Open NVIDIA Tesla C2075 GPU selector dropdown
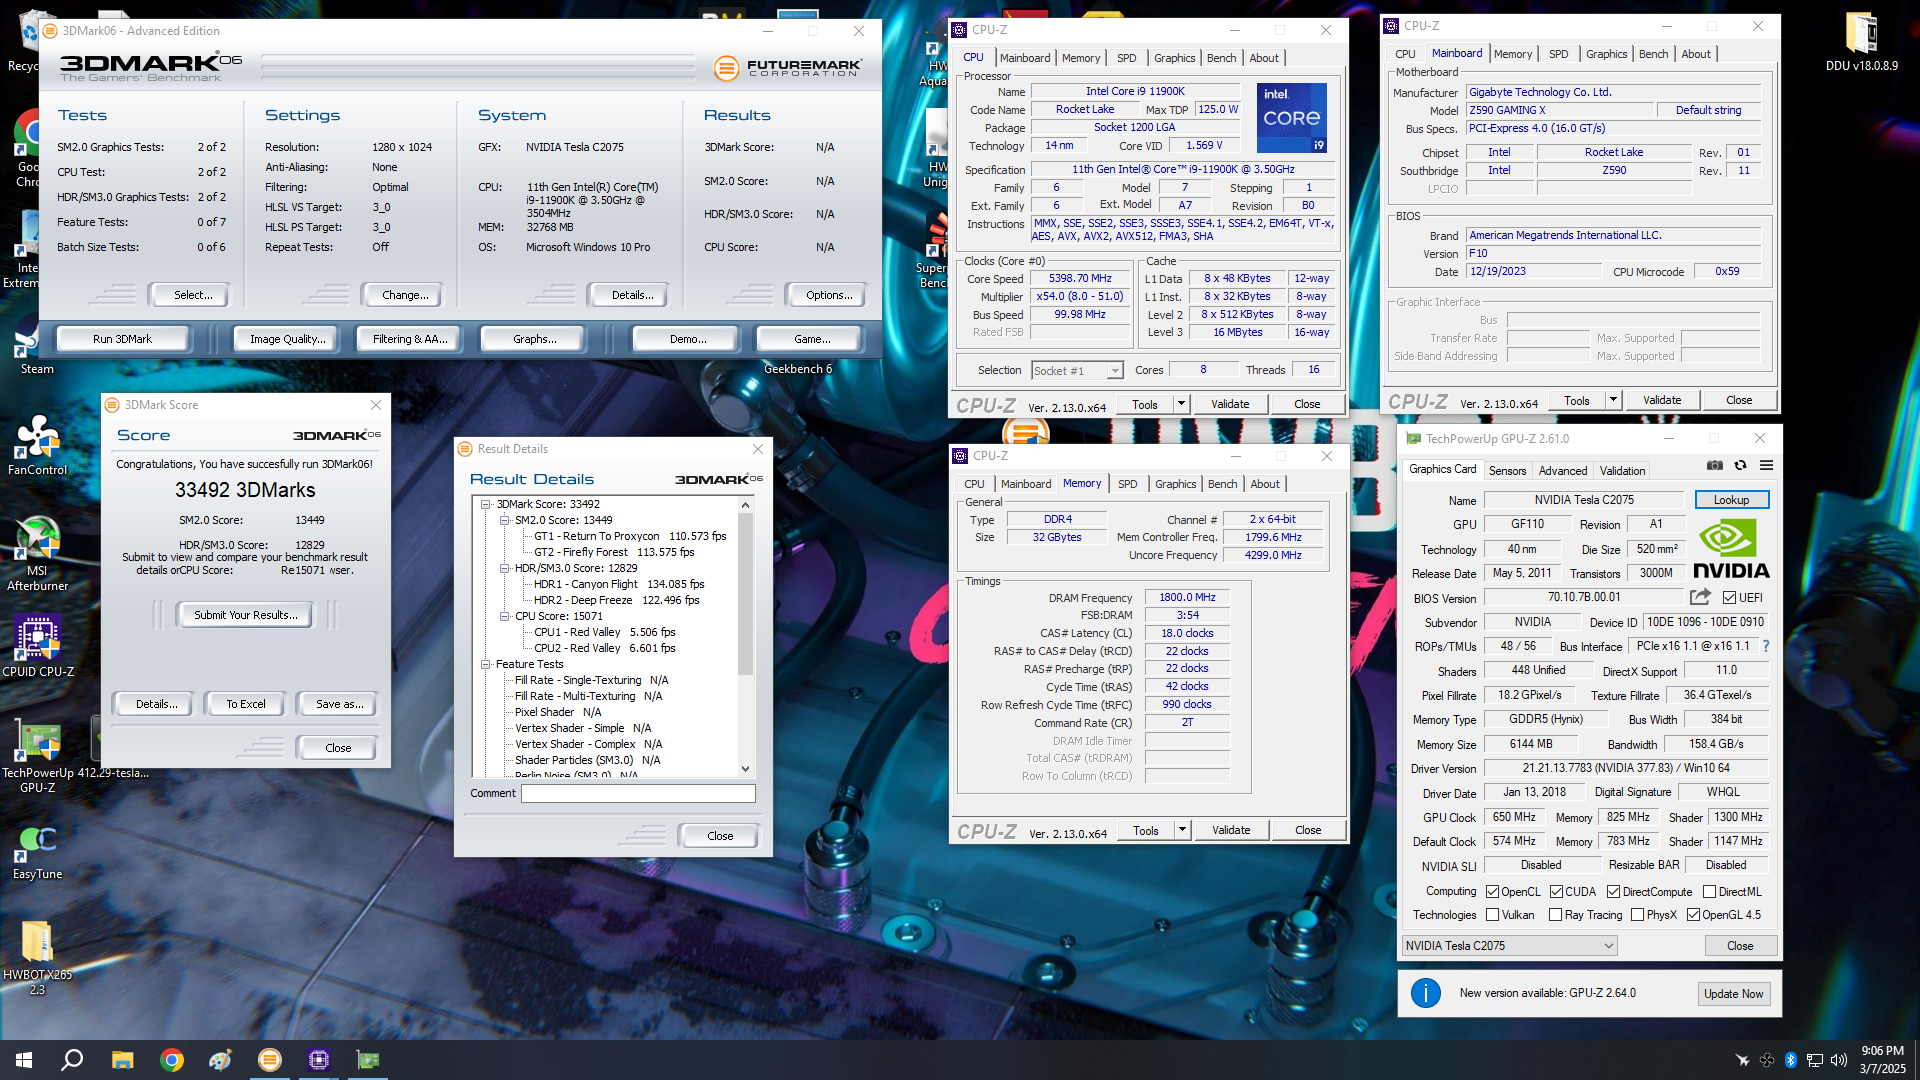This screenshot has width=1920, height=1080. [1509, 946]
